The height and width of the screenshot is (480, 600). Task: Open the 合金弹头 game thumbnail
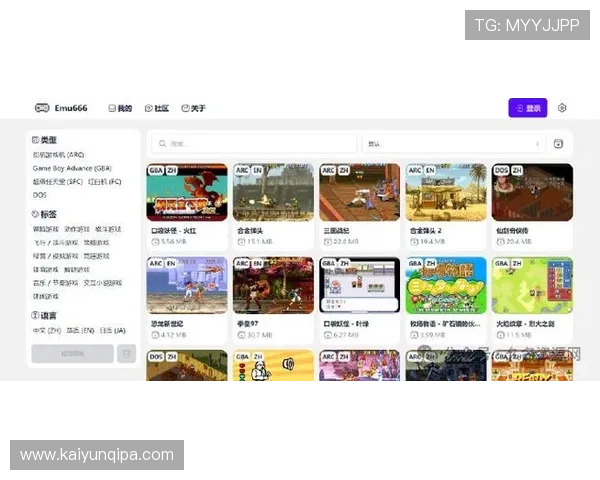273,192
